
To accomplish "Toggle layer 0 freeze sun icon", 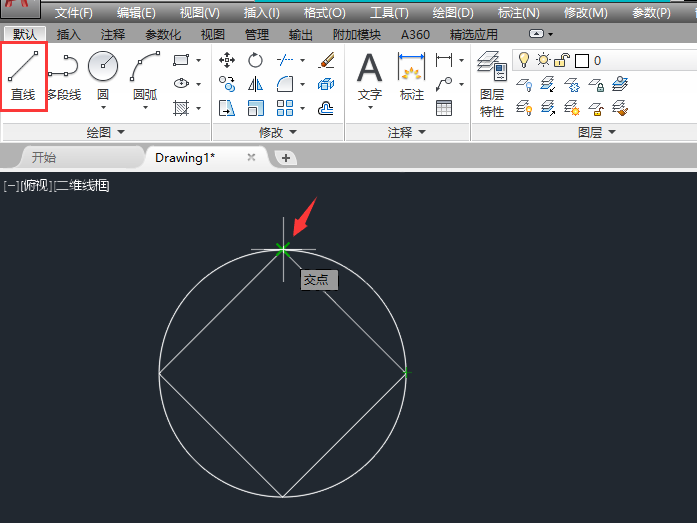I will 543,60.
